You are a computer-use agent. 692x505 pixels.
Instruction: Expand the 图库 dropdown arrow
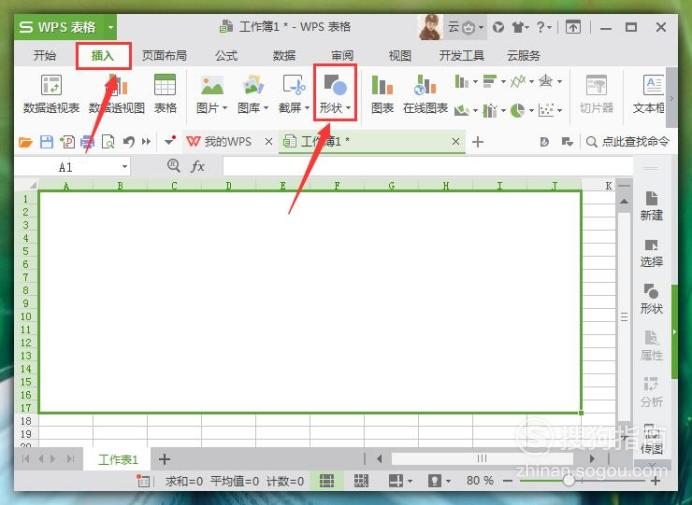(266, 108)
